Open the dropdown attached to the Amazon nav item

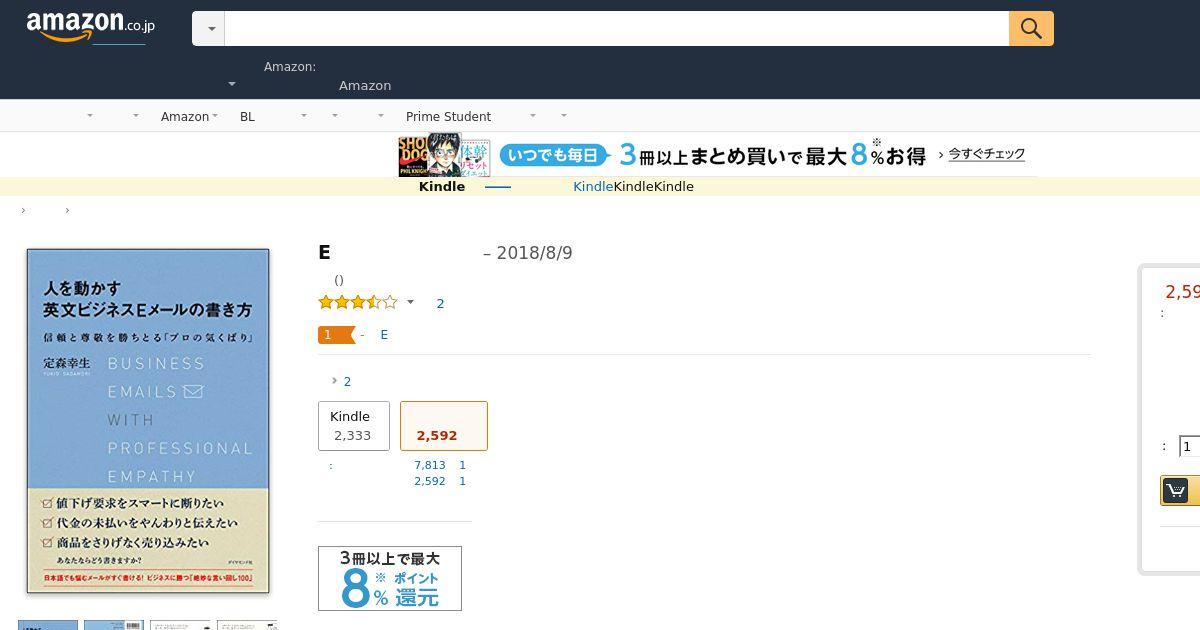[x=216, y=116]
